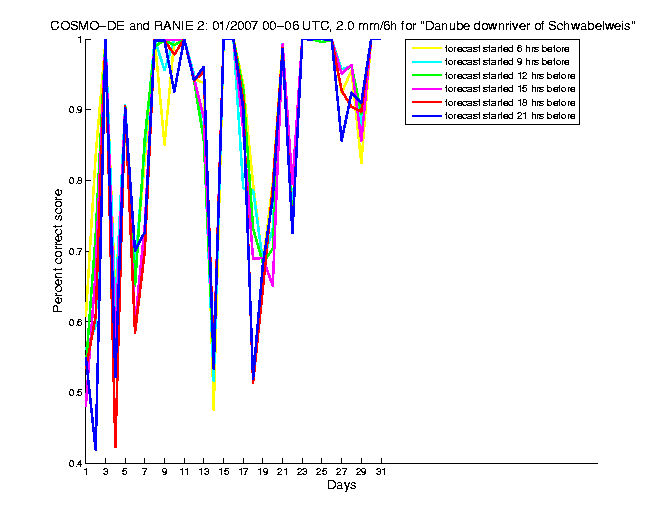Click y-axis tick label 0.8
This screenshot has height=520, width=660.
[x=75, y=181]
